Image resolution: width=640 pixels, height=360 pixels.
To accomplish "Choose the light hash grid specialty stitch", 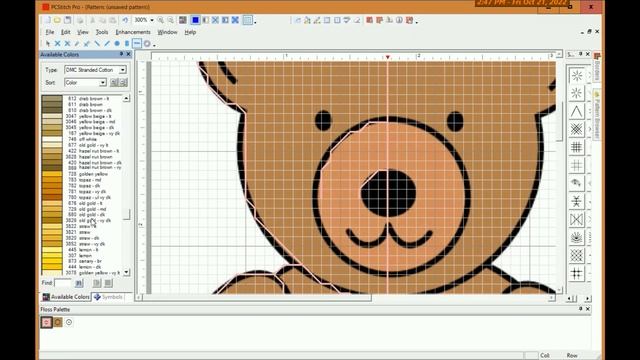I will [x=576, y=165].
